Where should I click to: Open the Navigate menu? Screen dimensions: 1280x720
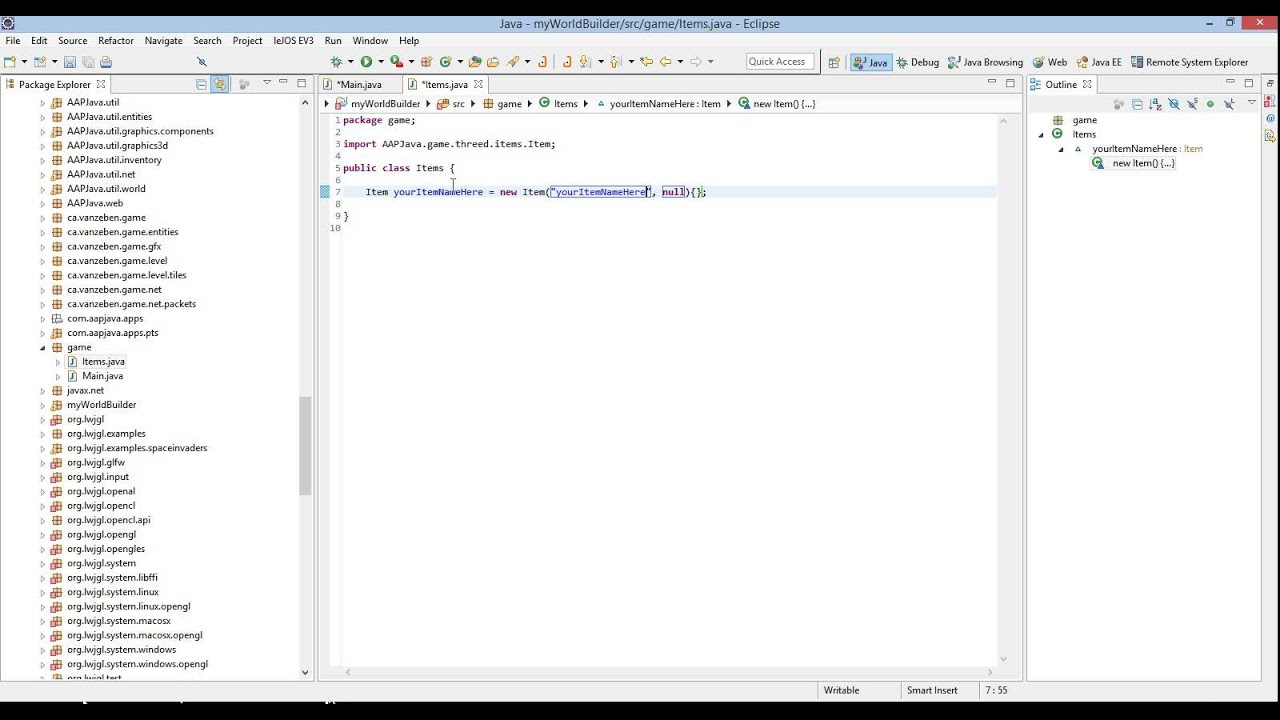pos(163,41)
